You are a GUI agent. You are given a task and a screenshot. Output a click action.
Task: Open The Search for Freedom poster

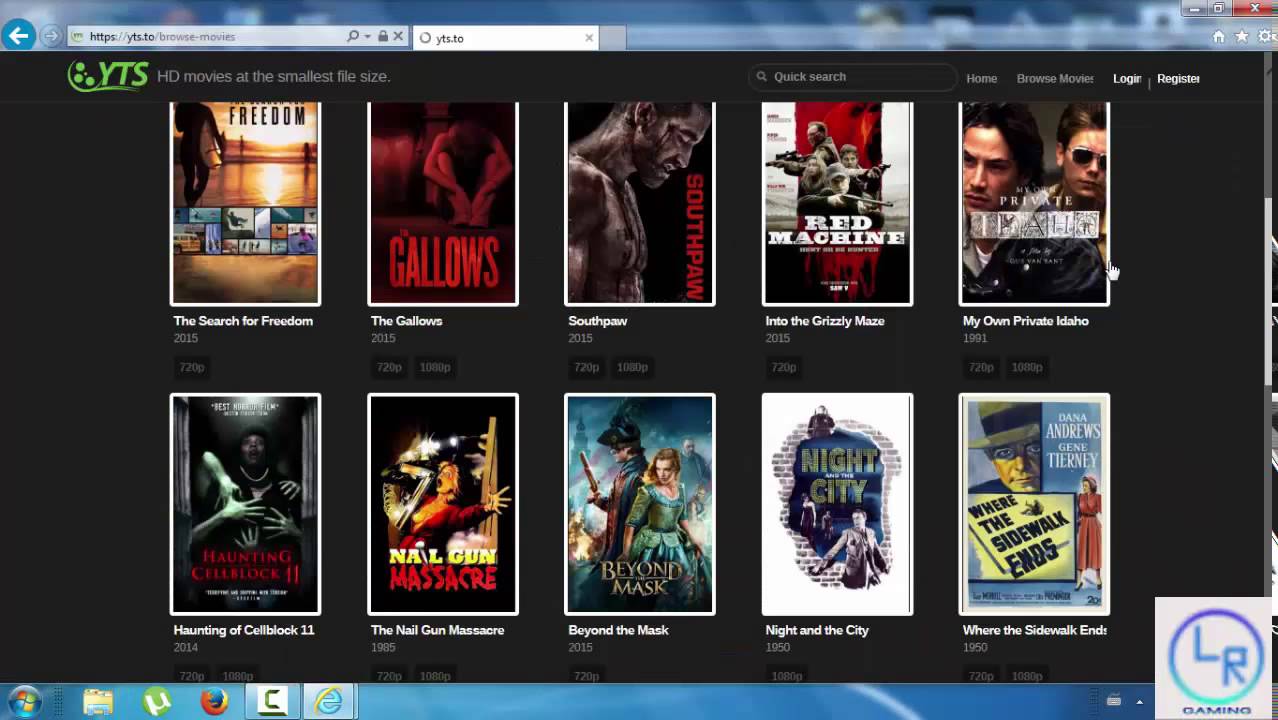tap(246, 203)
